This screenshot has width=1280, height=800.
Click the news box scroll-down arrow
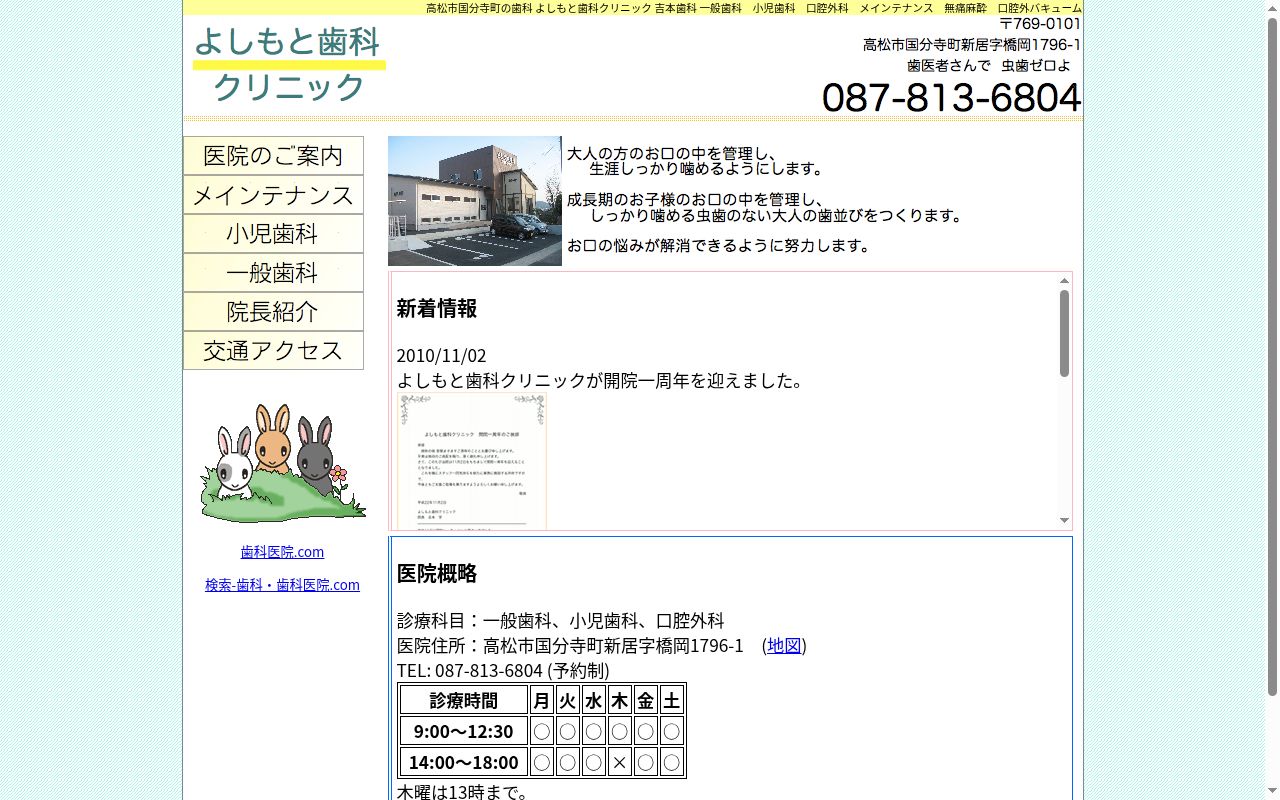(1064, 520)
